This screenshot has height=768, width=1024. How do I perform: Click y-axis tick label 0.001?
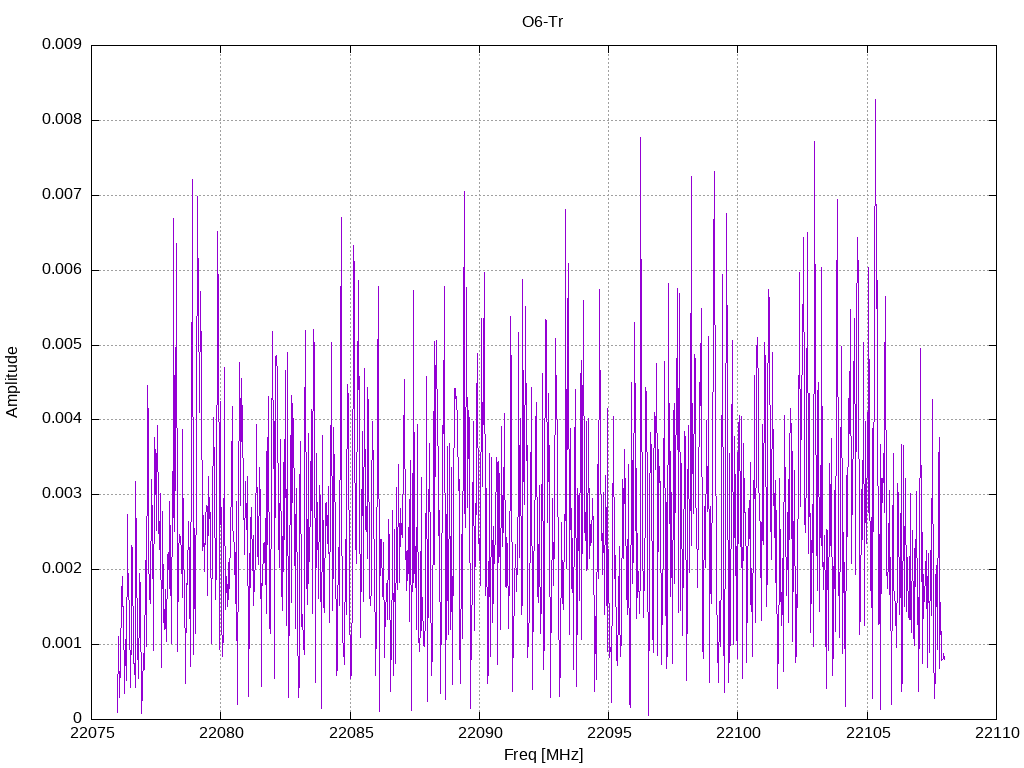pyautogui.click(x=61, y=643)
